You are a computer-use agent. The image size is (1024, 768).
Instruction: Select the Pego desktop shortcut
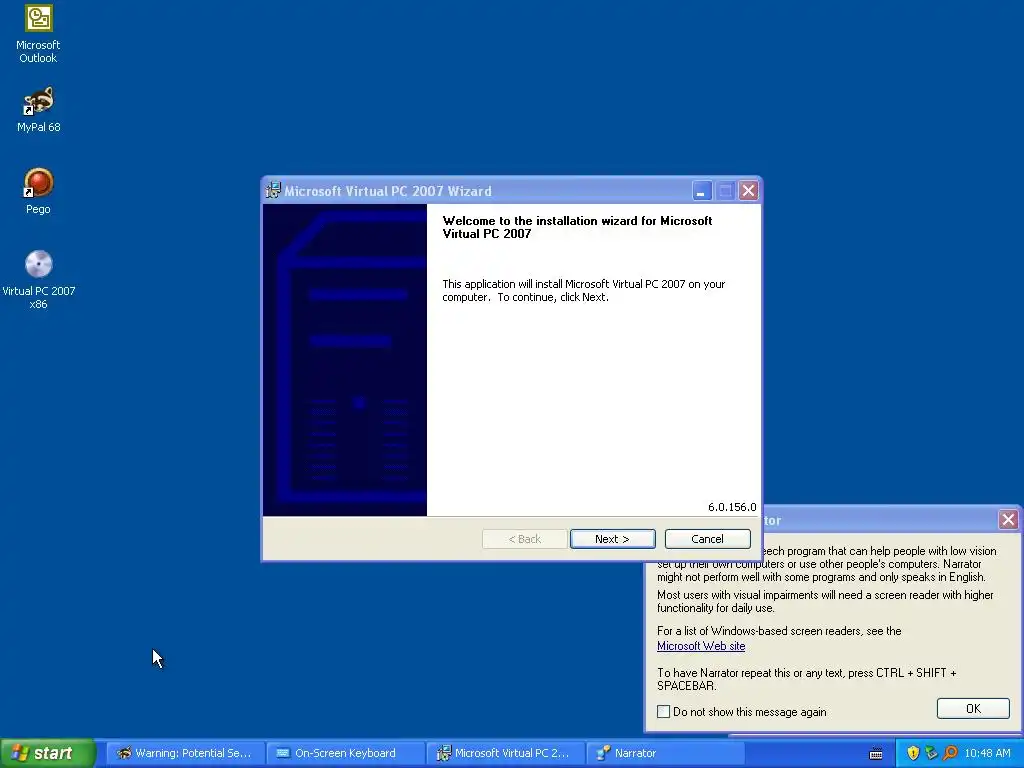point(39,191)
